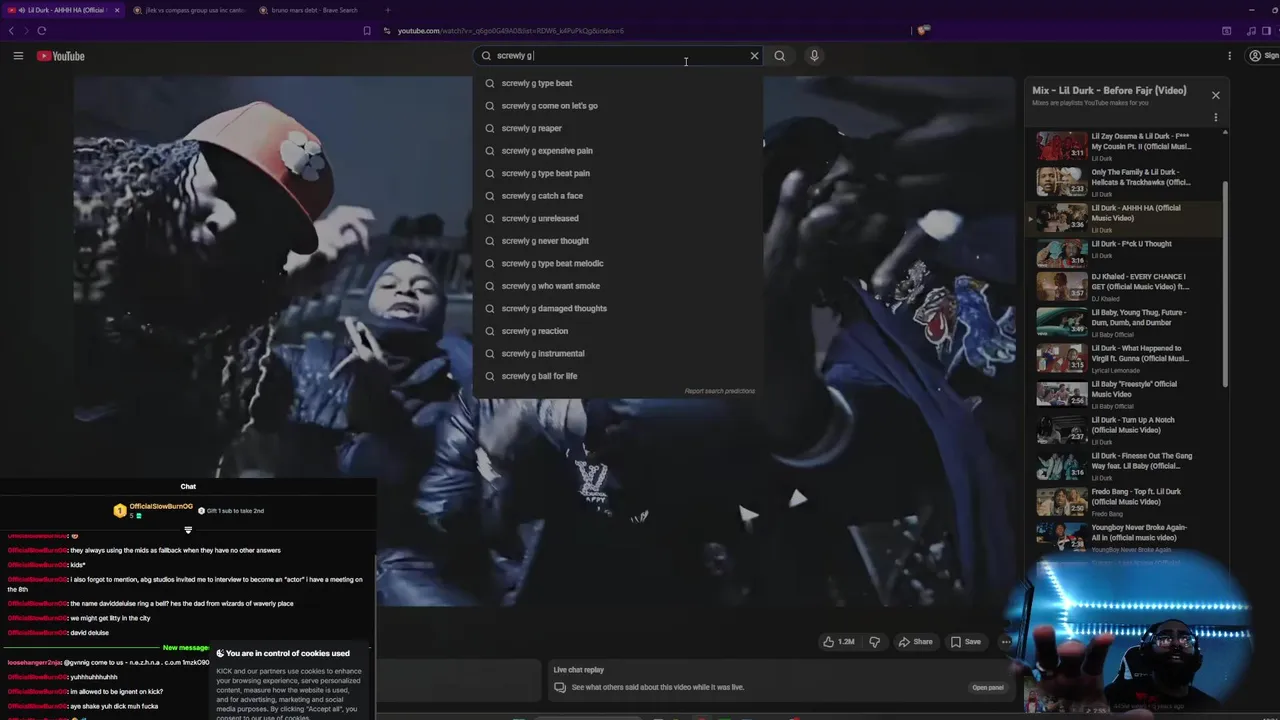Viewport: 1280px width, 720px height.
Task: Click the live chat replay icon
Action: [x=560, y=688]
